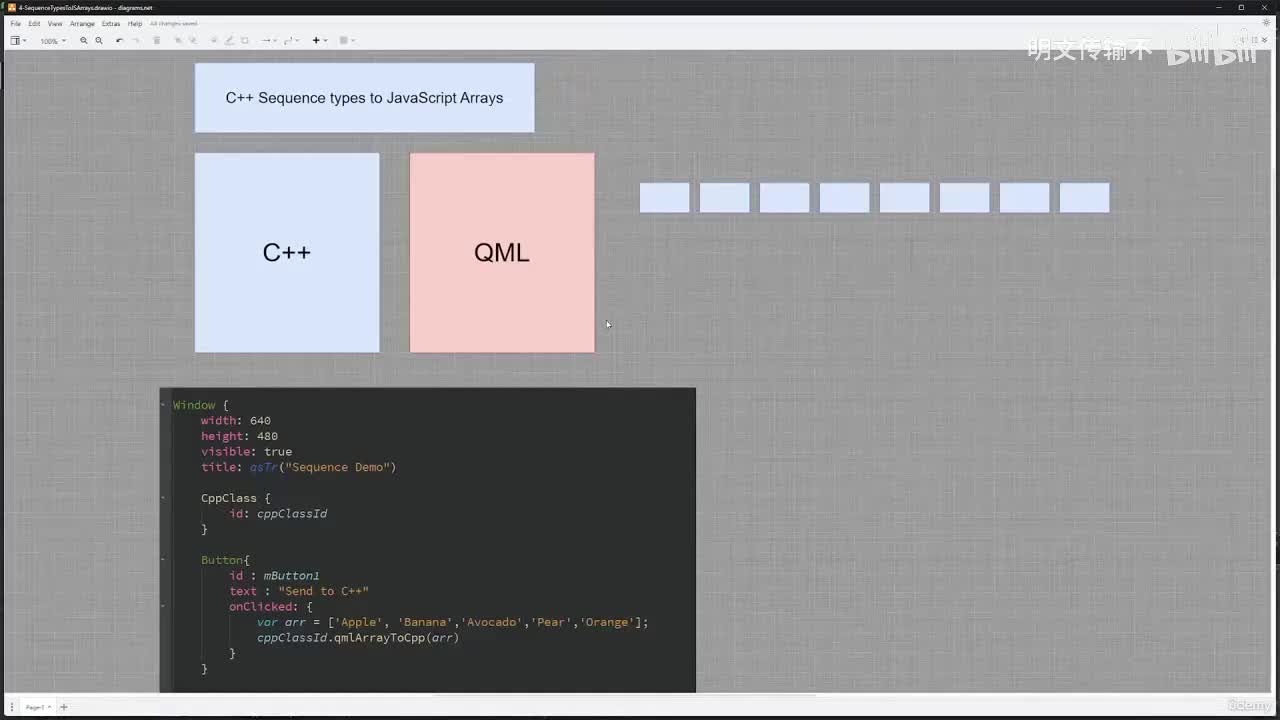Click the to back icon
Screen dimensions: 1280x720
[x=193, y=41]
